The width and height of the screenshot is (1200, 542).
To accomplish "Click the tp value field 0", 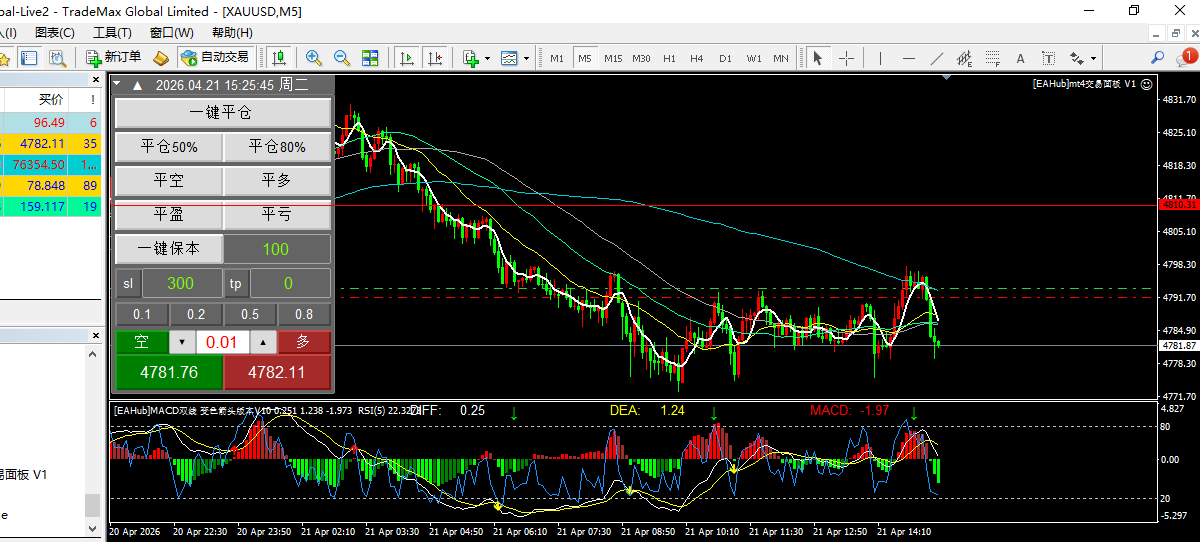I will click(x=289, y=283).
